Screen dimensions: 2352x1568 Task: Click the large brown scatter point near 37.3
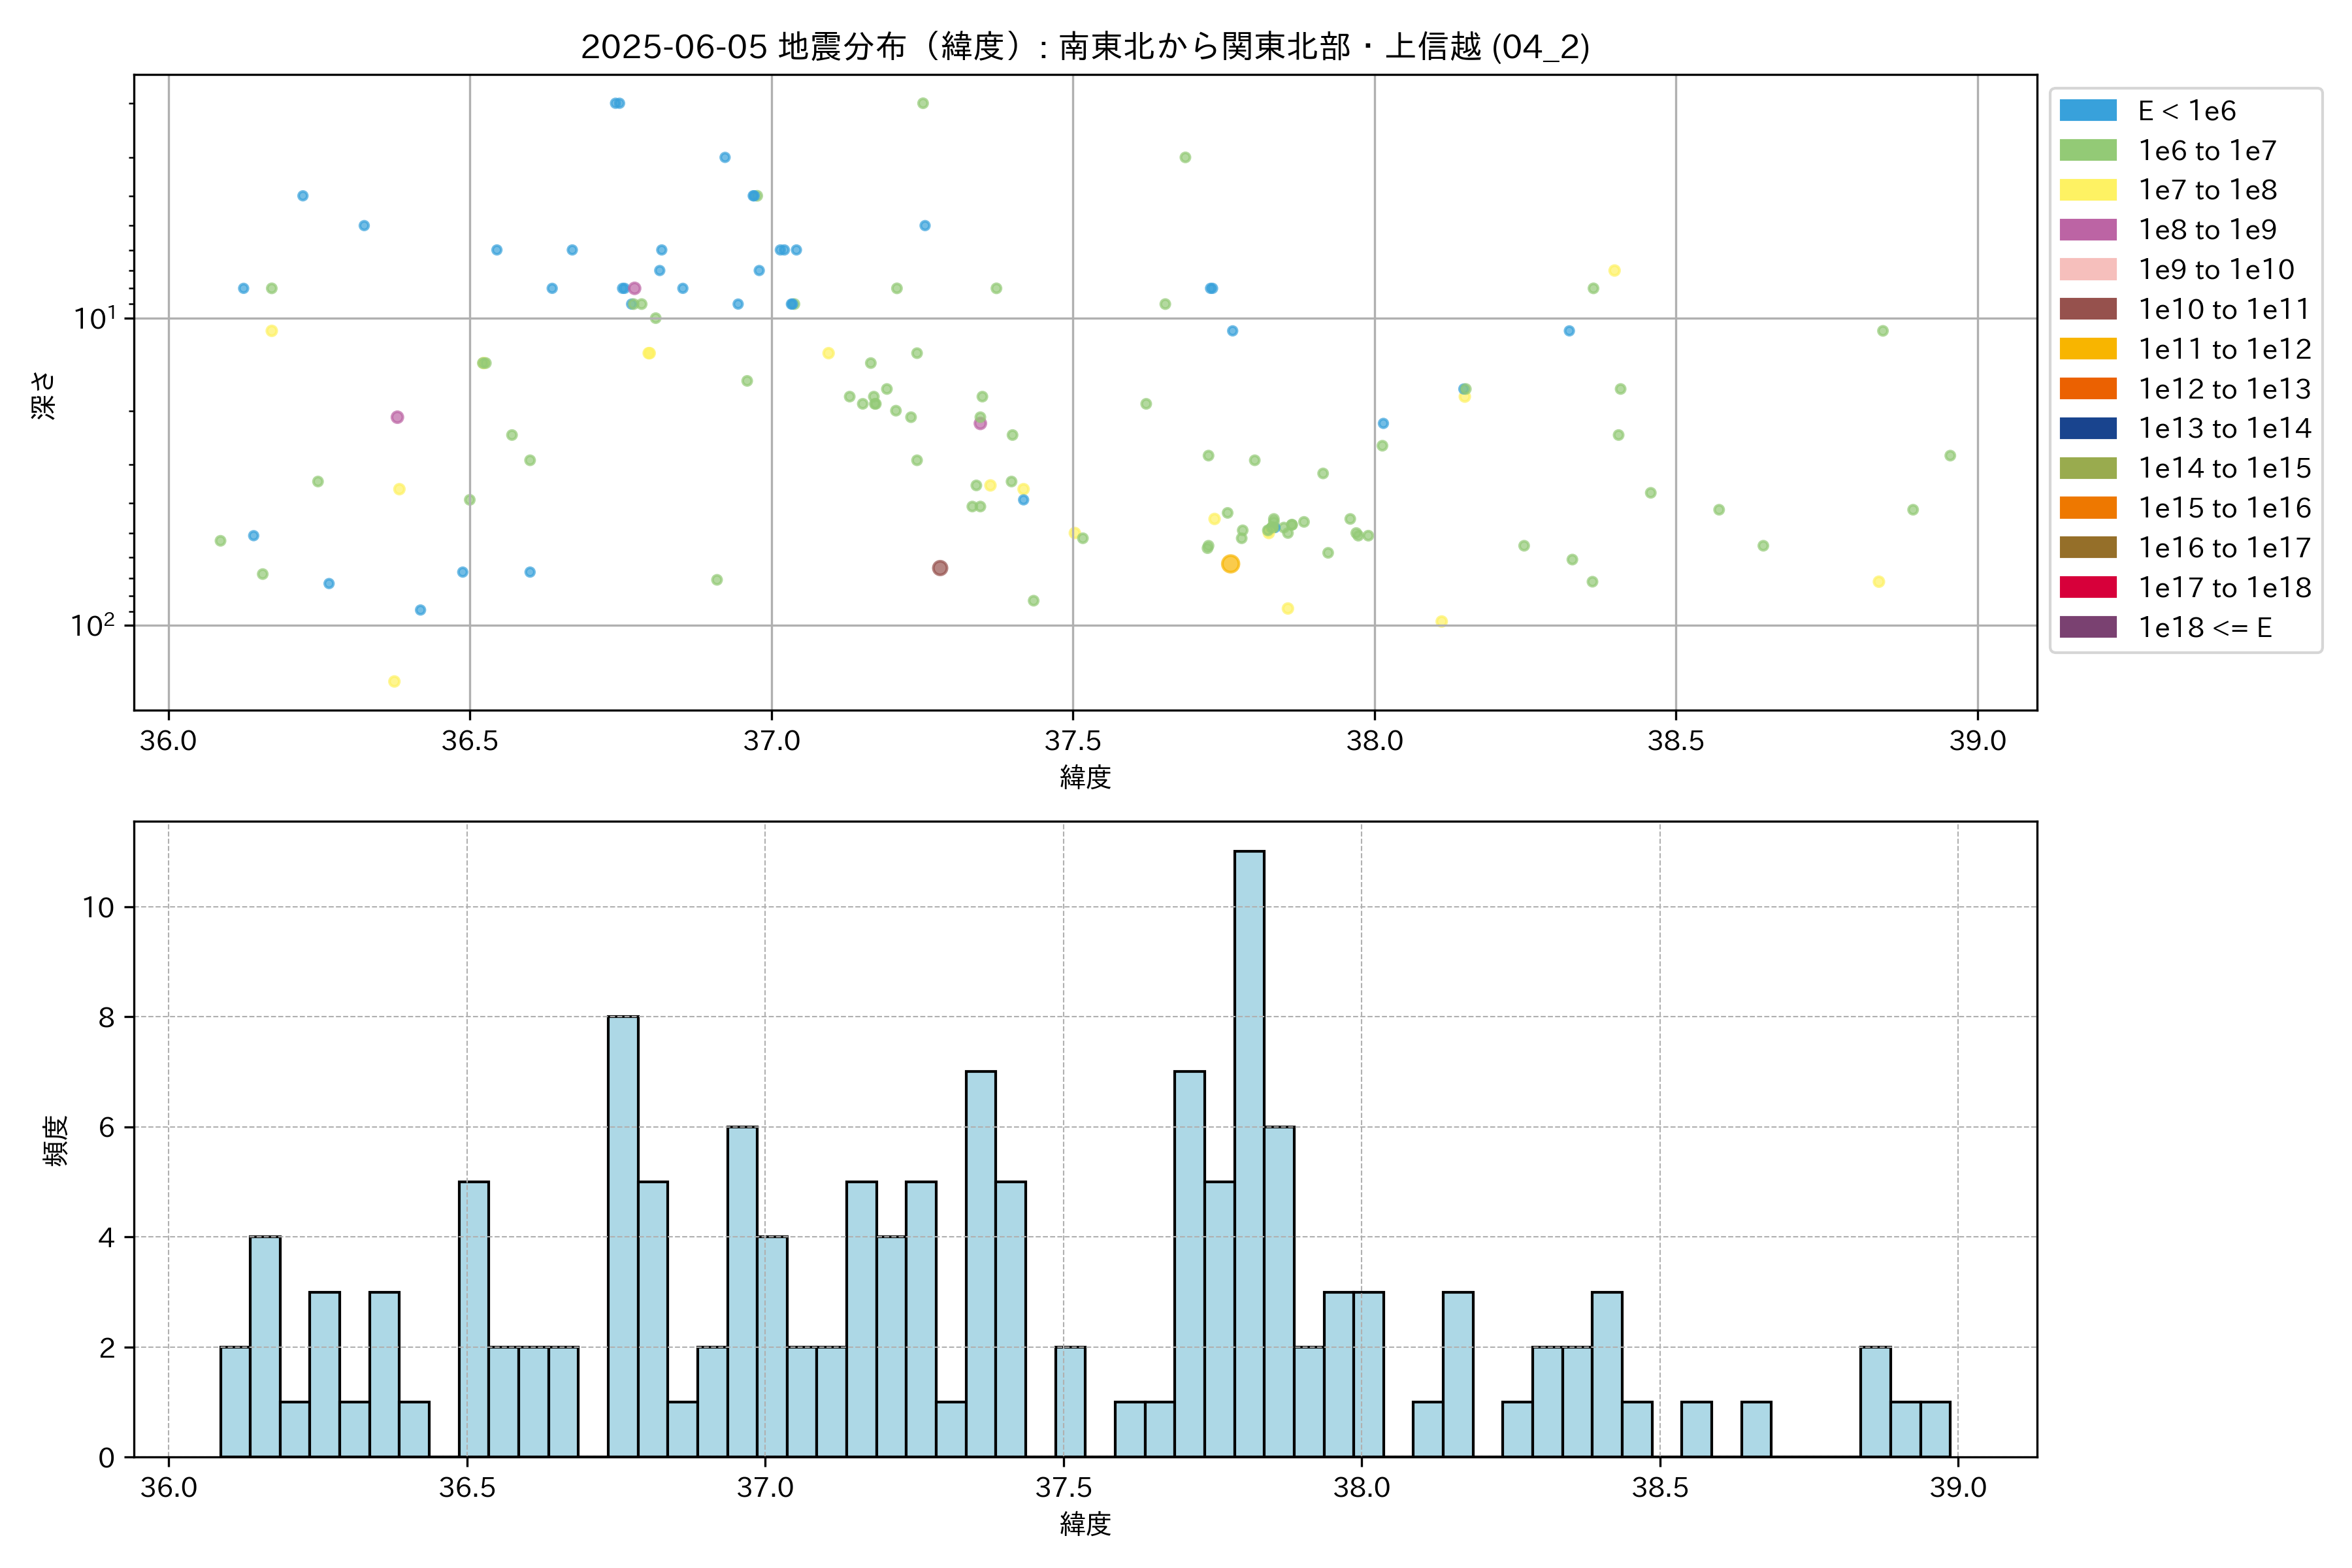click(939, 568)
